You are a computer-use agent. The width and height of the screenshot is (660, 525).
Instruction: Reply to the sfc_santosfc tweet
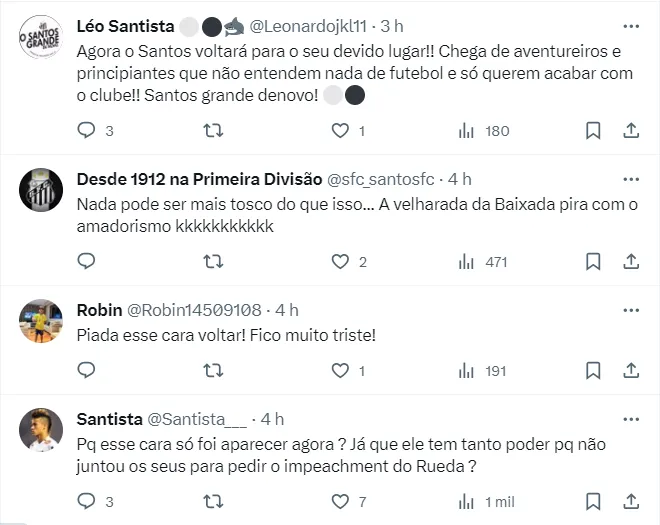click(x=87, y=261)
